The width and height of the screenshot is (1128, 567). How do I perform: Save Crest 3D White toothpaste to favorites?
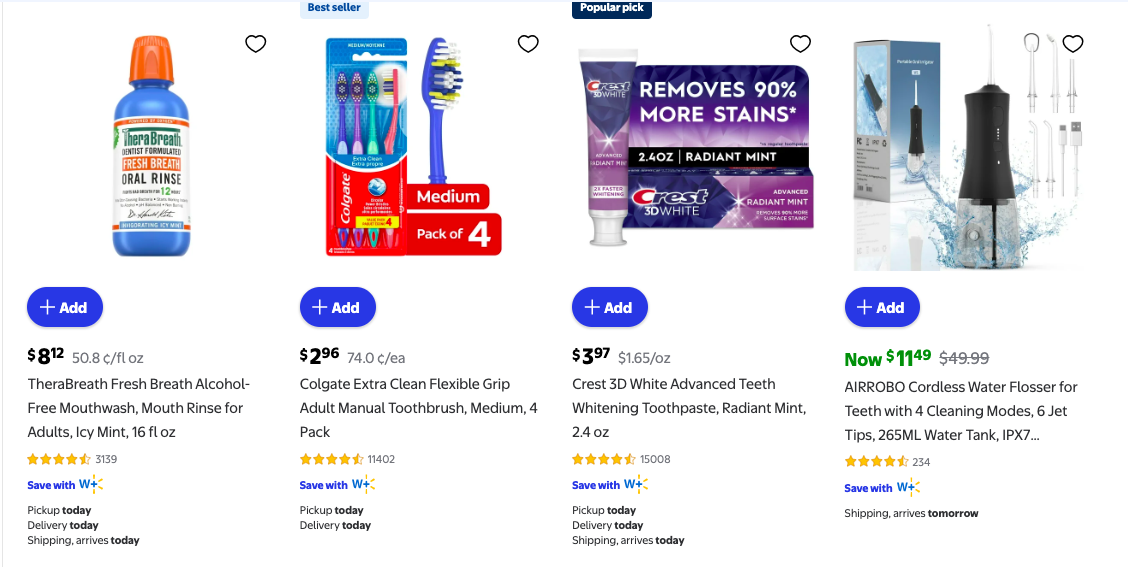point(800,44)
